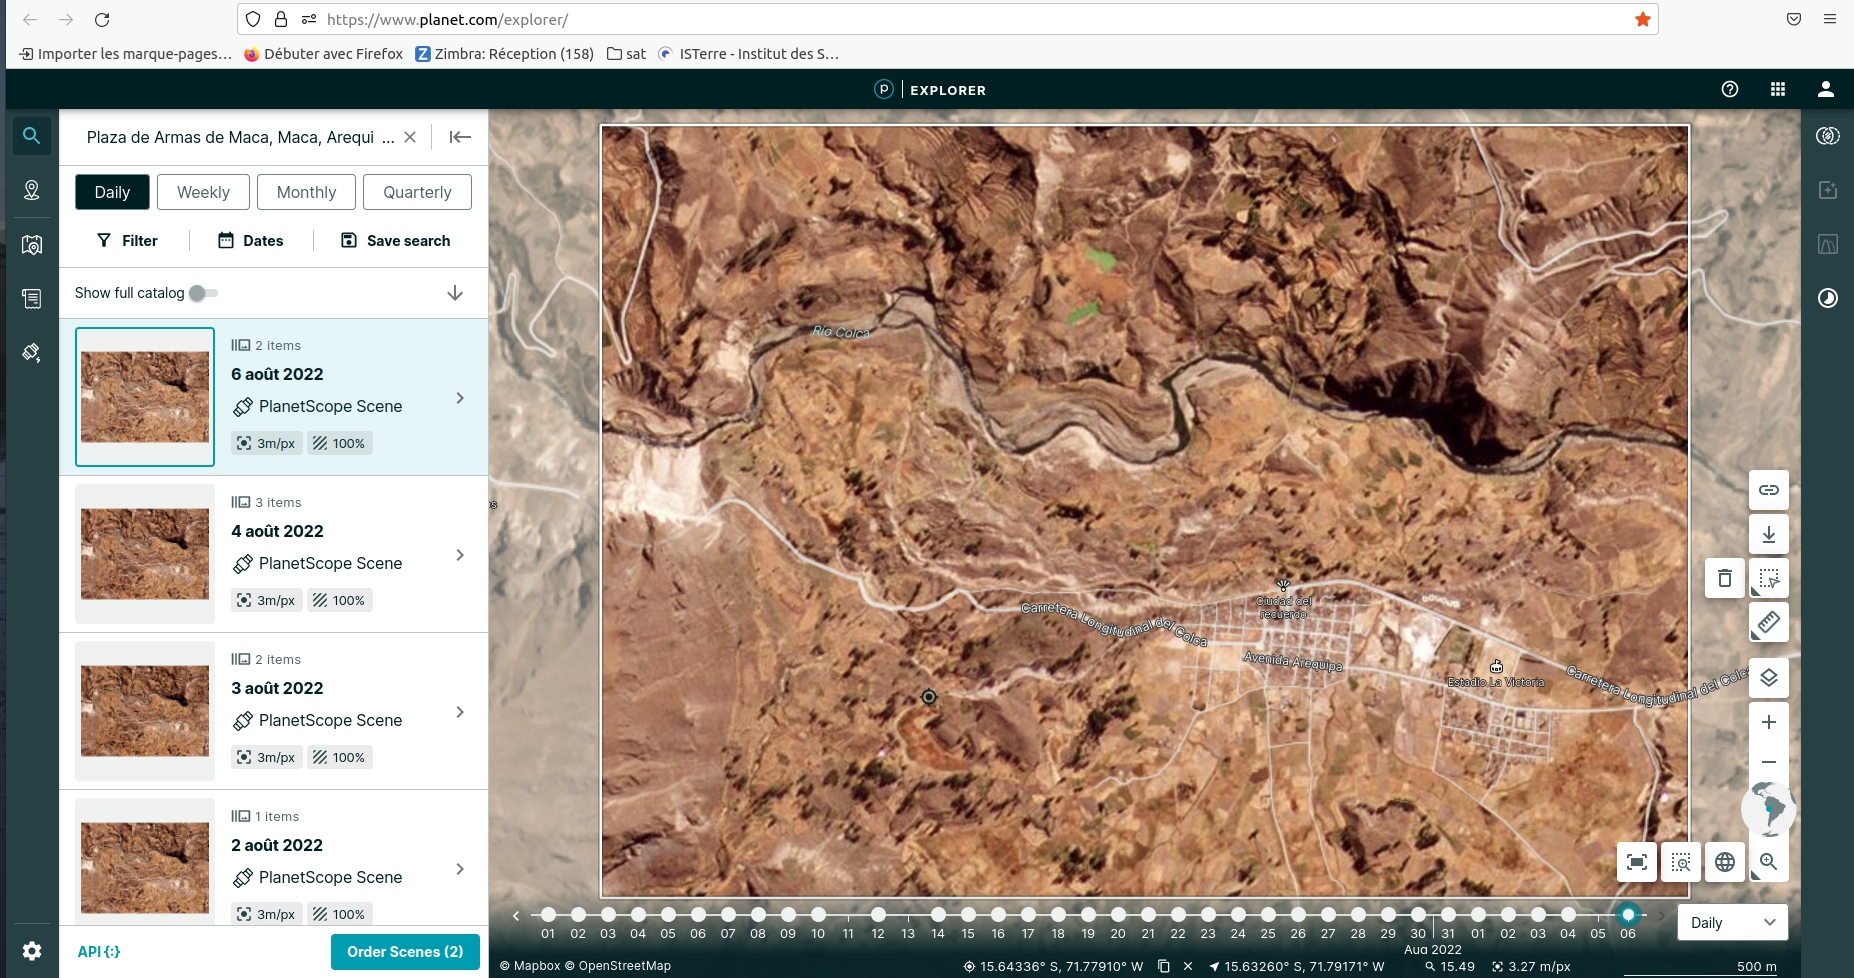Select the Monthly tab
This screenshot has height=978, width=1854.
tap(306, 192)
